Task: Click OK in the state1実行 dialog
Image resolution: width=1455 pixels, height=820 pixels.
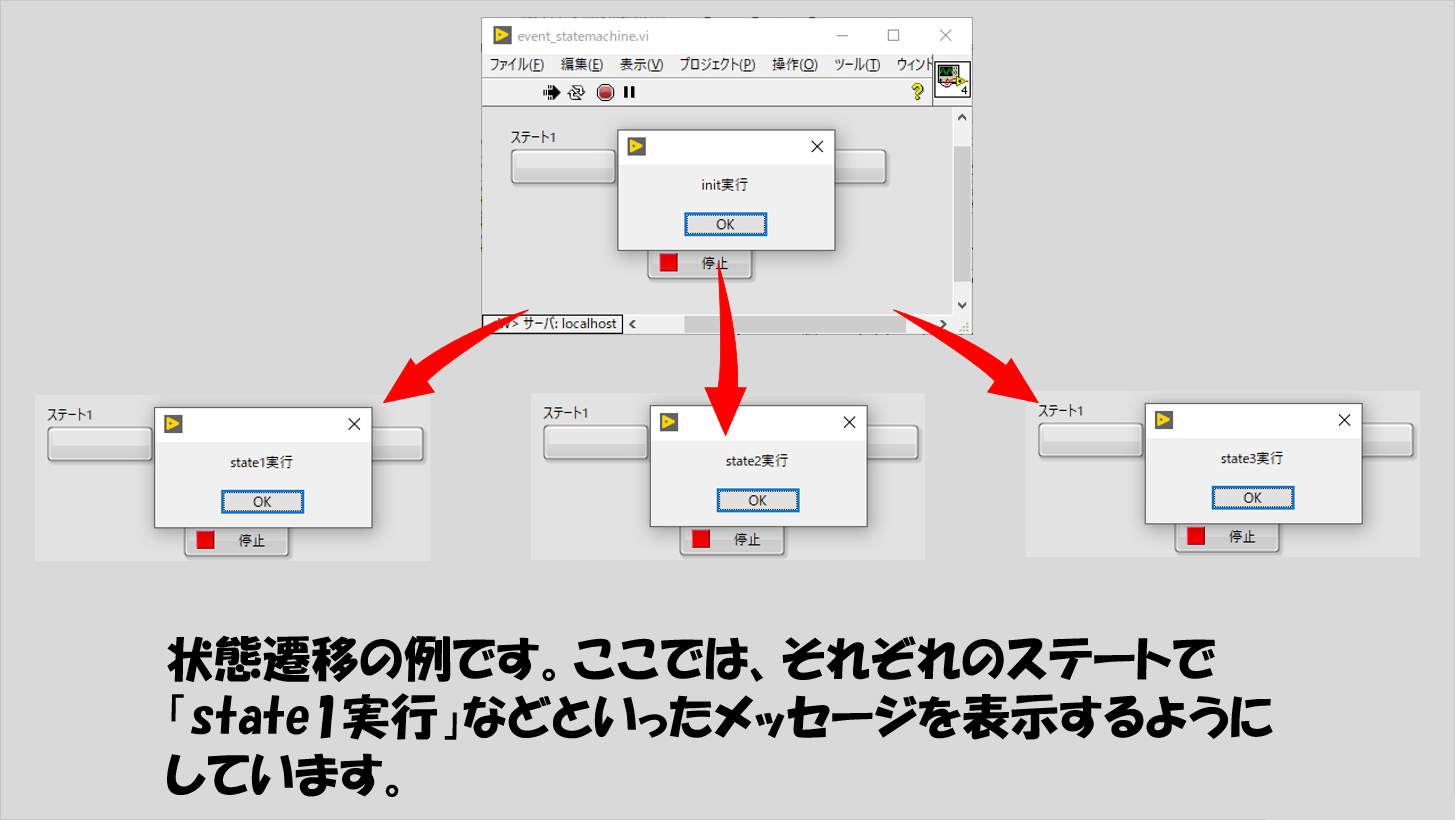Action: 262,502
